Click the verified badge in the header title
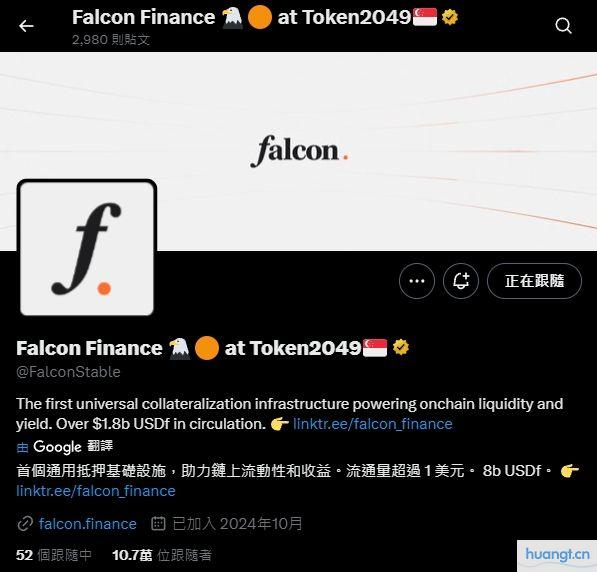Image resolution: width=597 pixels, height=572 pixels. 450,17
